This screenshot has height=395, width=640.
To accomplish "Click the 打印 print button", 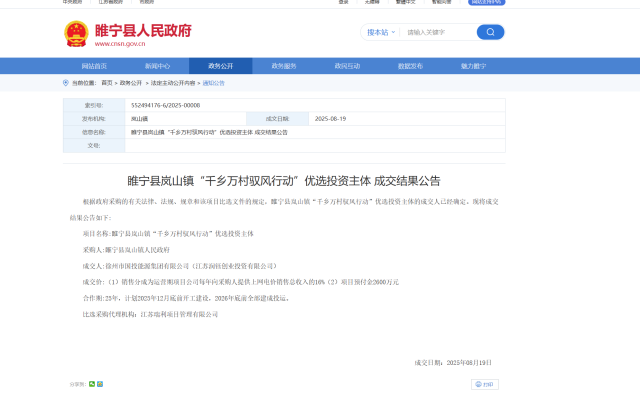I will click(x=484, y=384).
